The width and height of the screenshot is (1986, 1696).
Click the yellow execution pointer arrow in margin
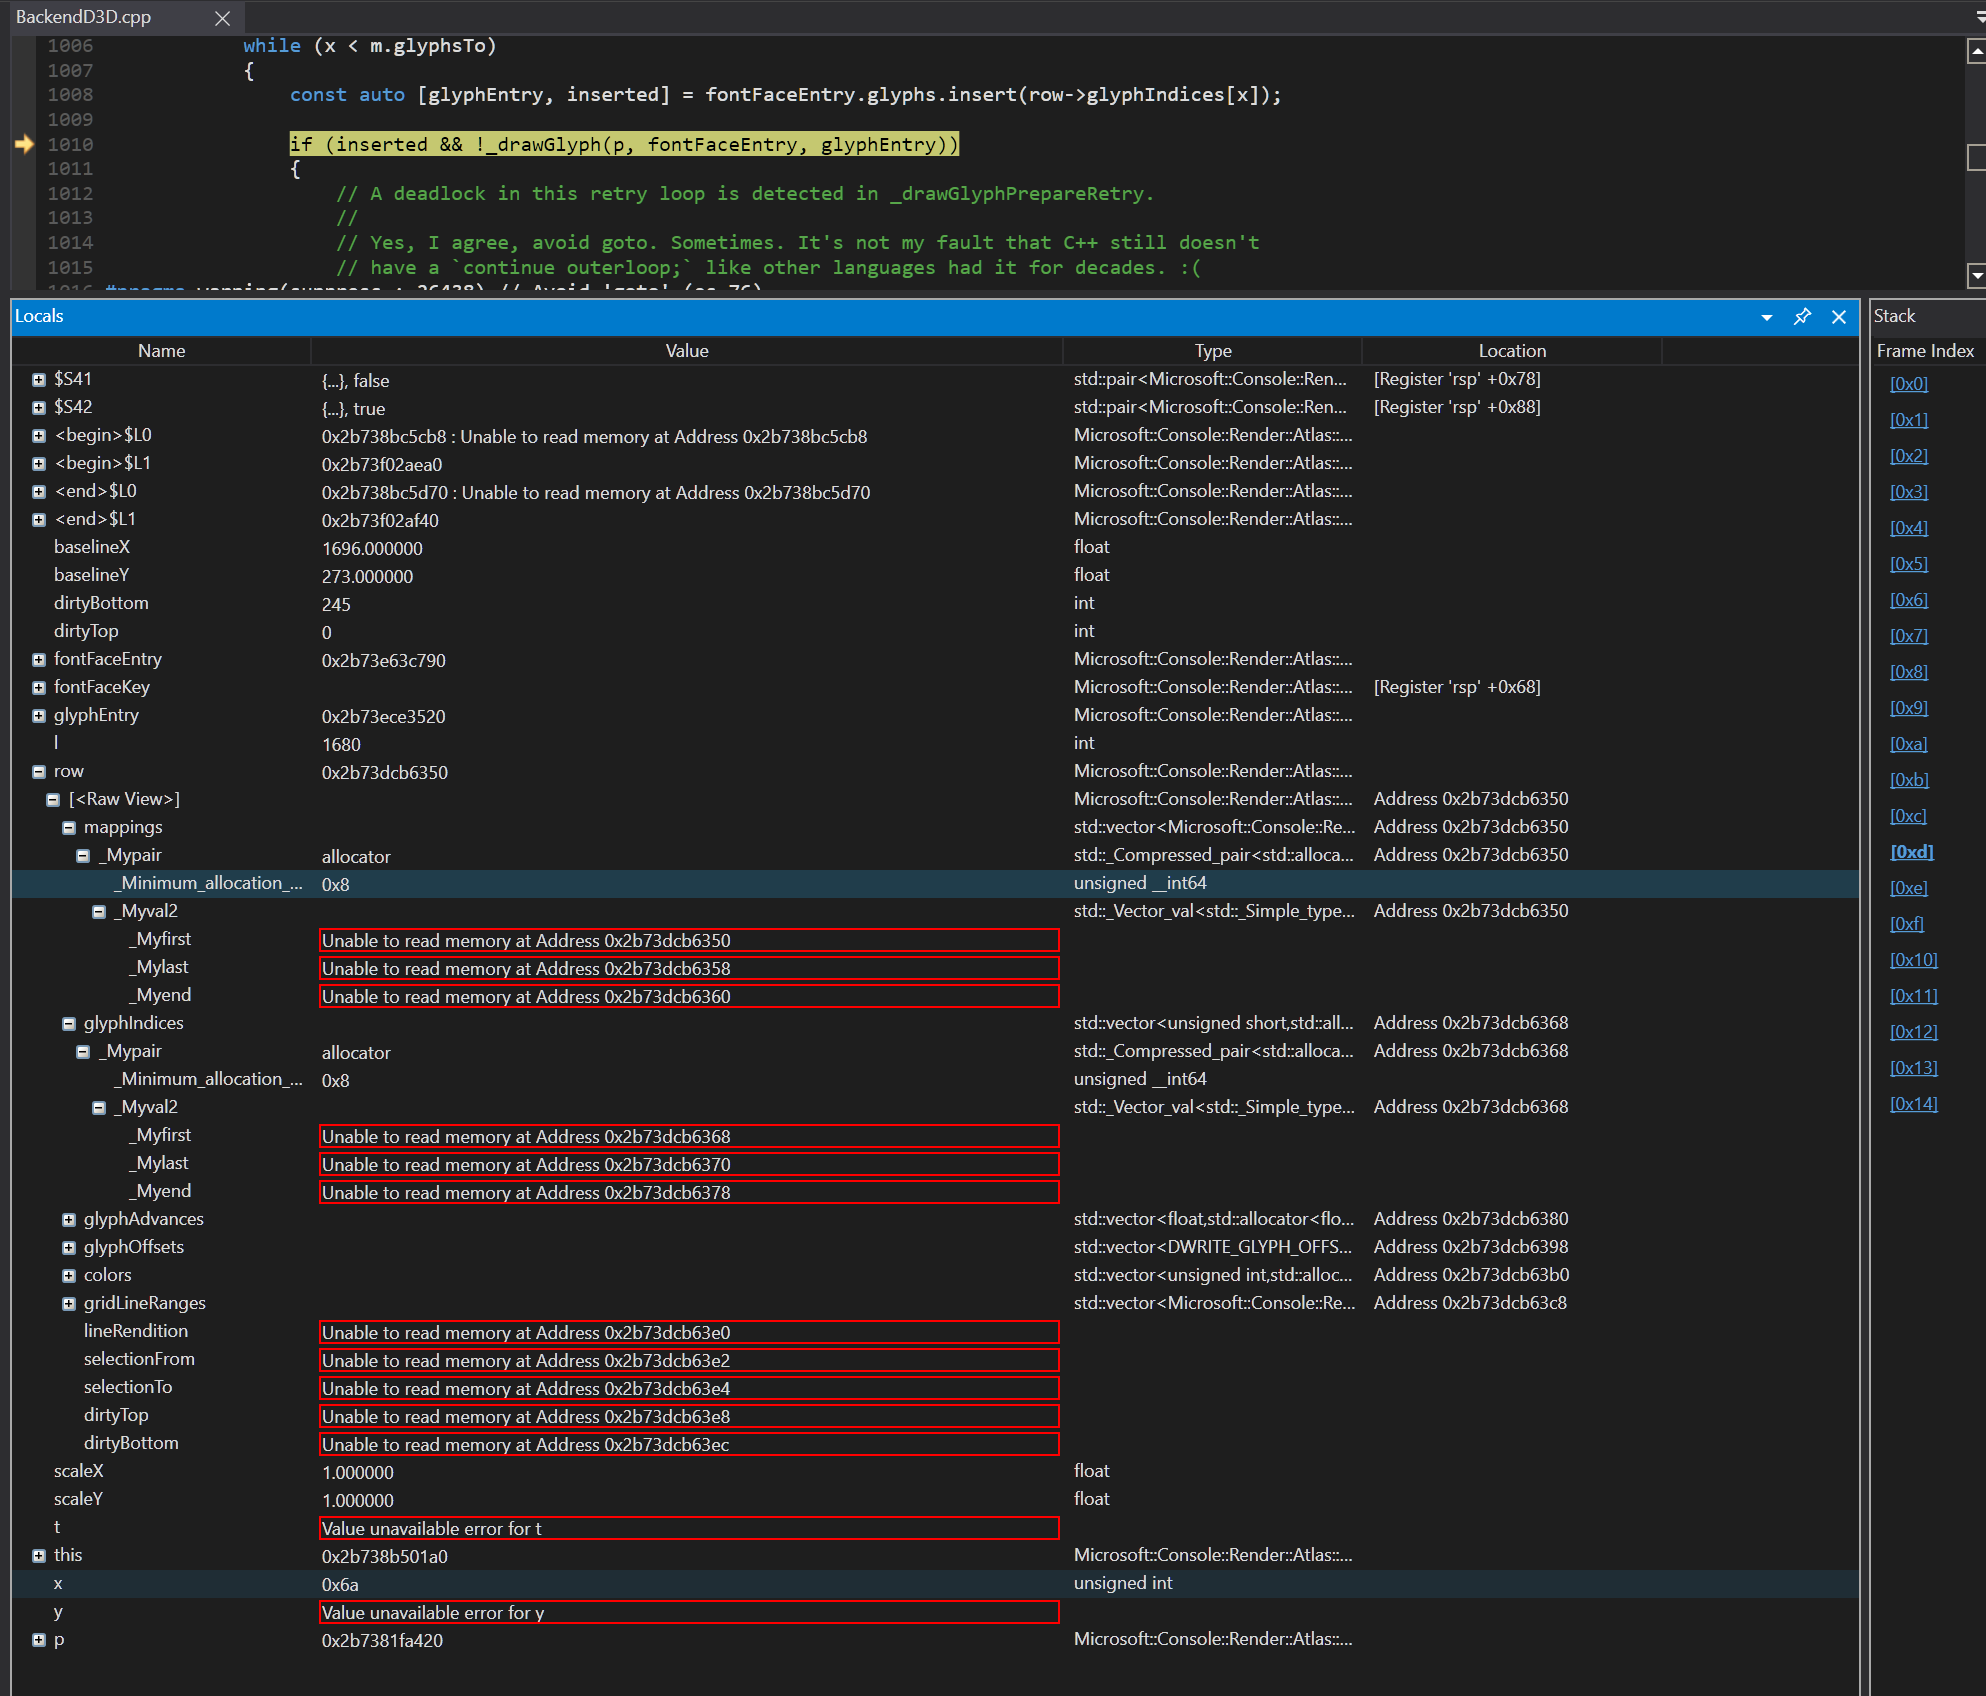coord(22,144)
